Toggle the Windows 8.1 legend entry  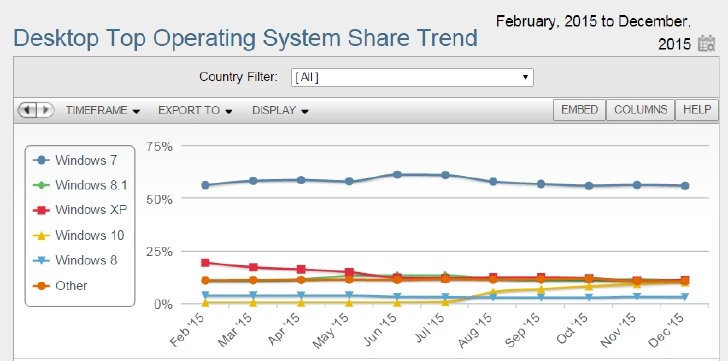80,185
